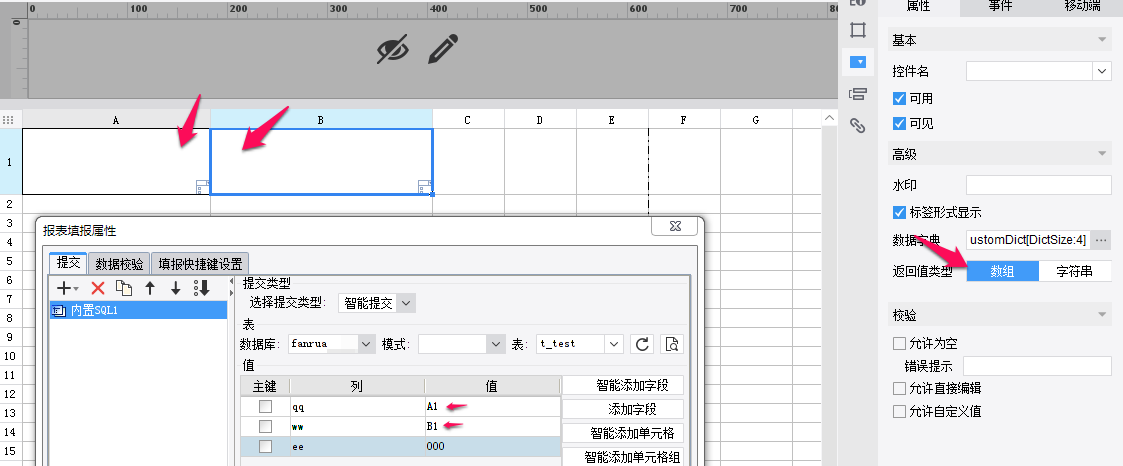Set return value type to 数组
This screenshot has height=466, width=1123.
click(1002, 271)
